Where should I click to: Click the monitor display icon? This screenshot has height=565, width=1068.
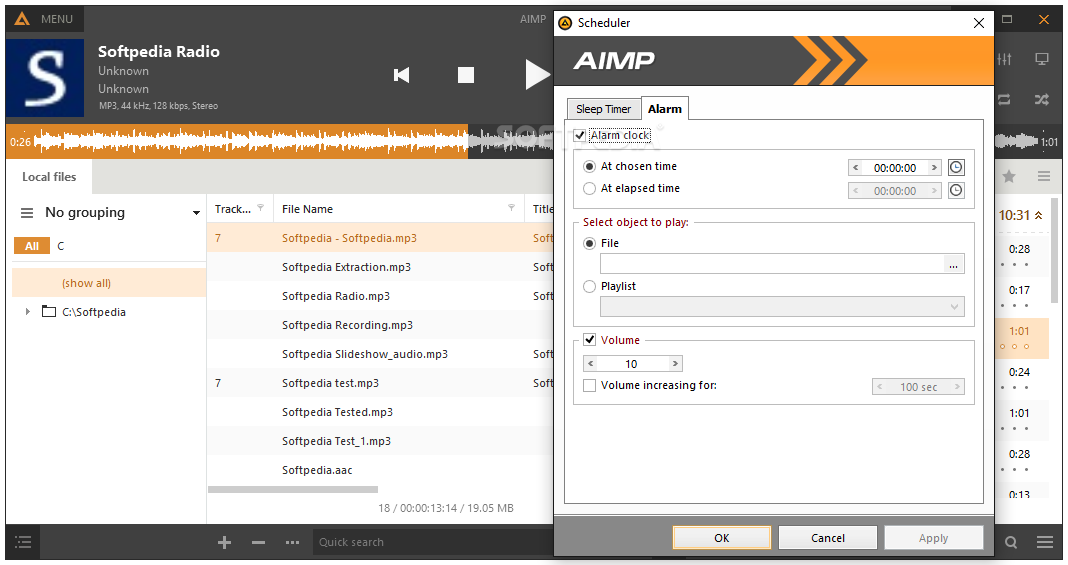click(1041, 59)
